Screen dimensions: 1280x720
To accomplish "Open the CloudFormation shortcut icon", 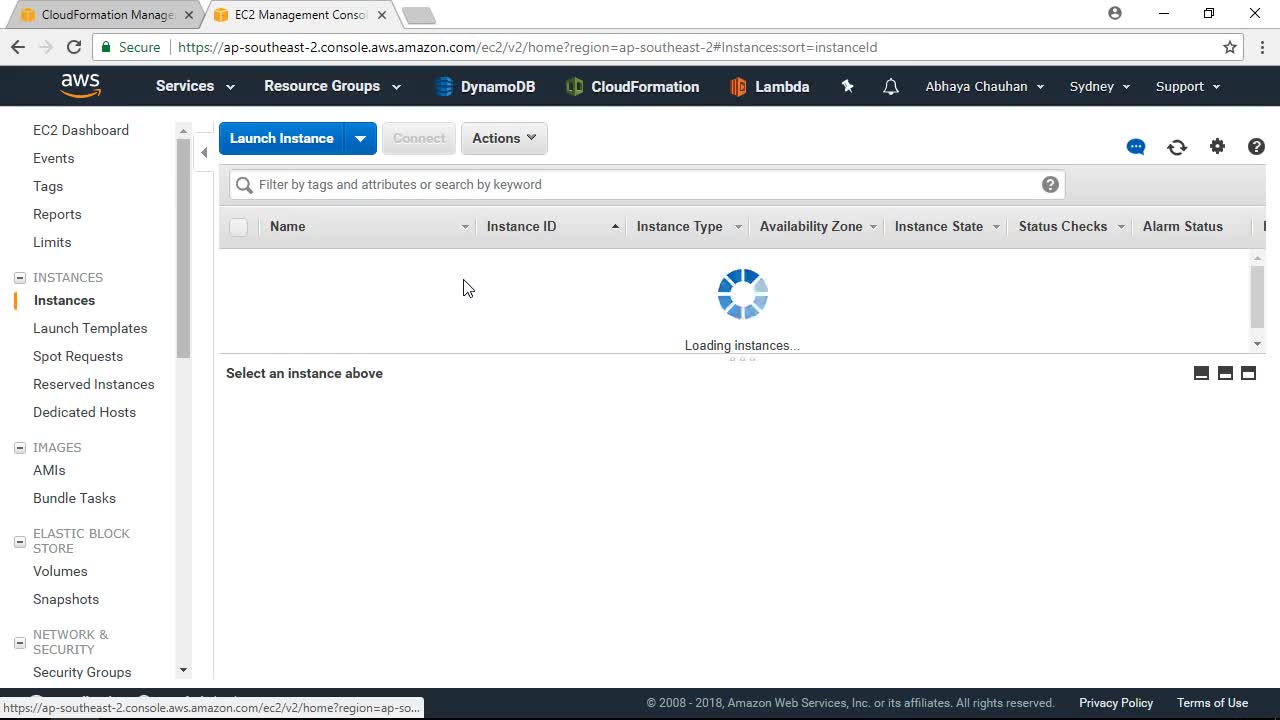I will 574,87.
